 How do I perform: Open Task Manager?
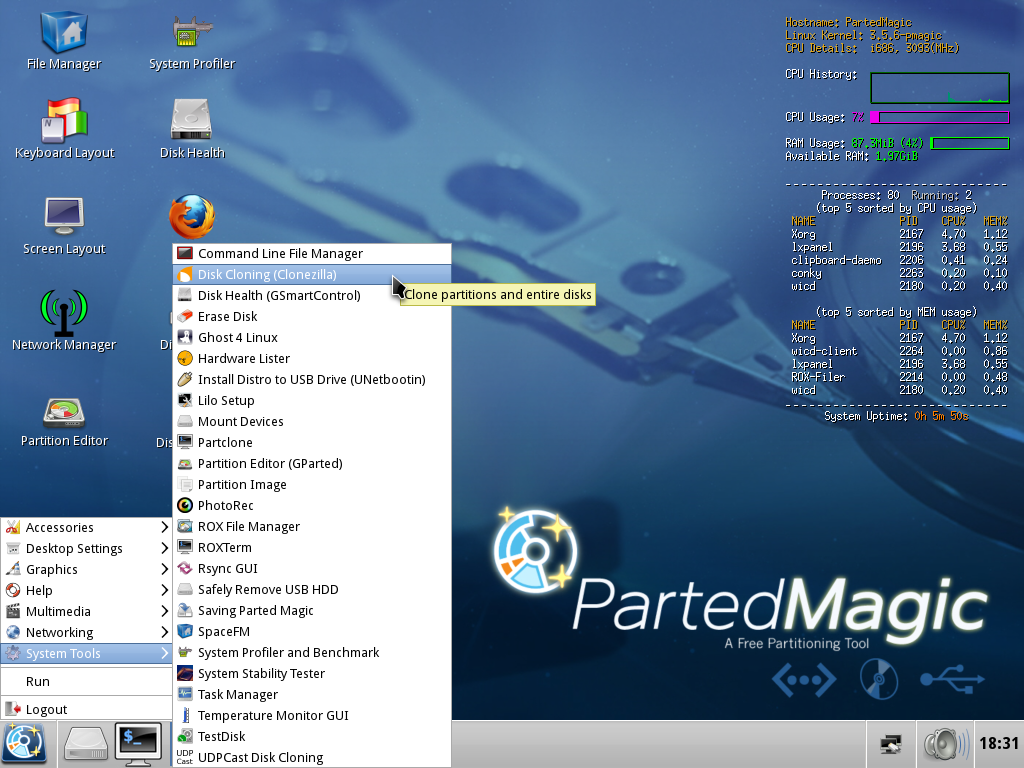coord(312,694)
